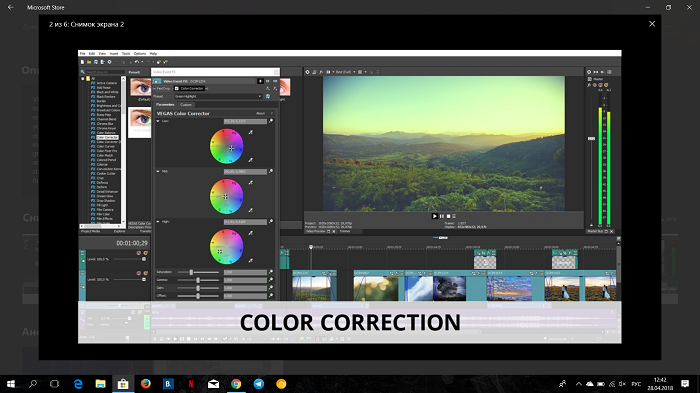Click the animate icon beside Low value

(x=271, y=121)
